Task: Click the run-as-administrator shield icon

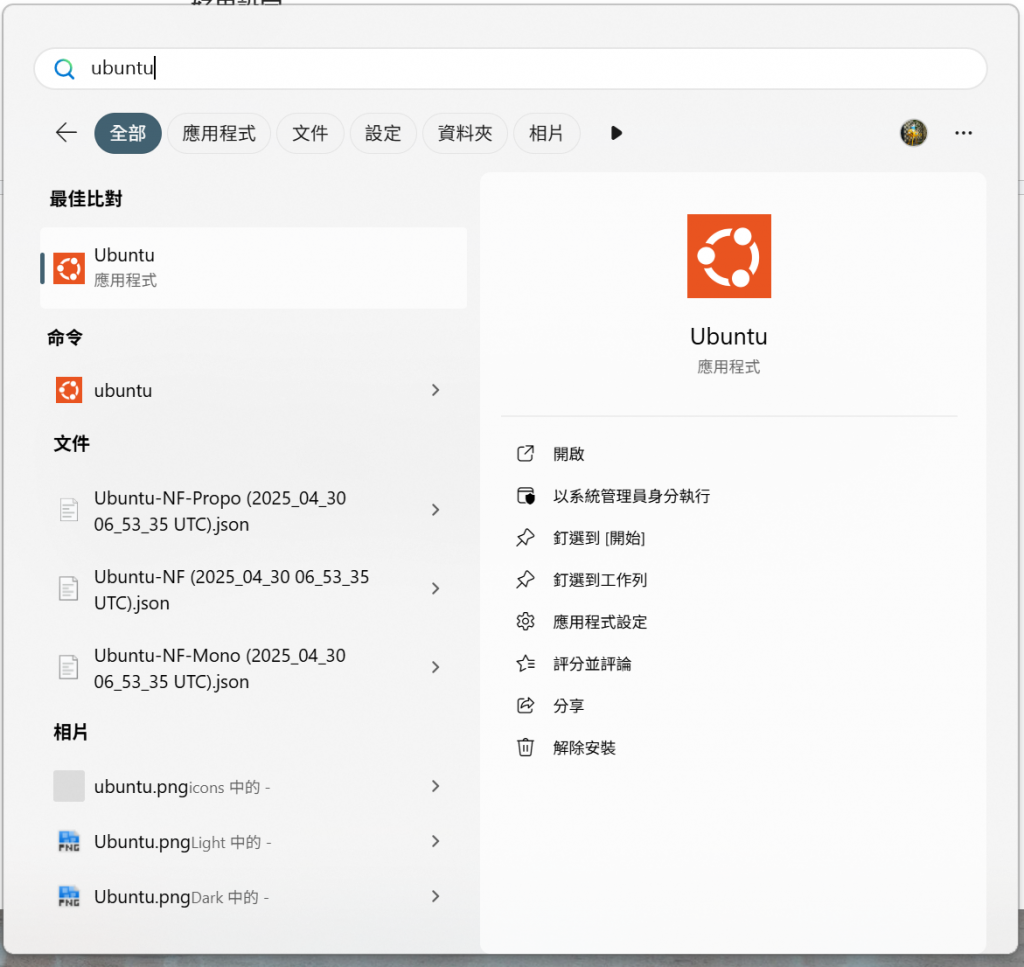Action: (526, 496)
